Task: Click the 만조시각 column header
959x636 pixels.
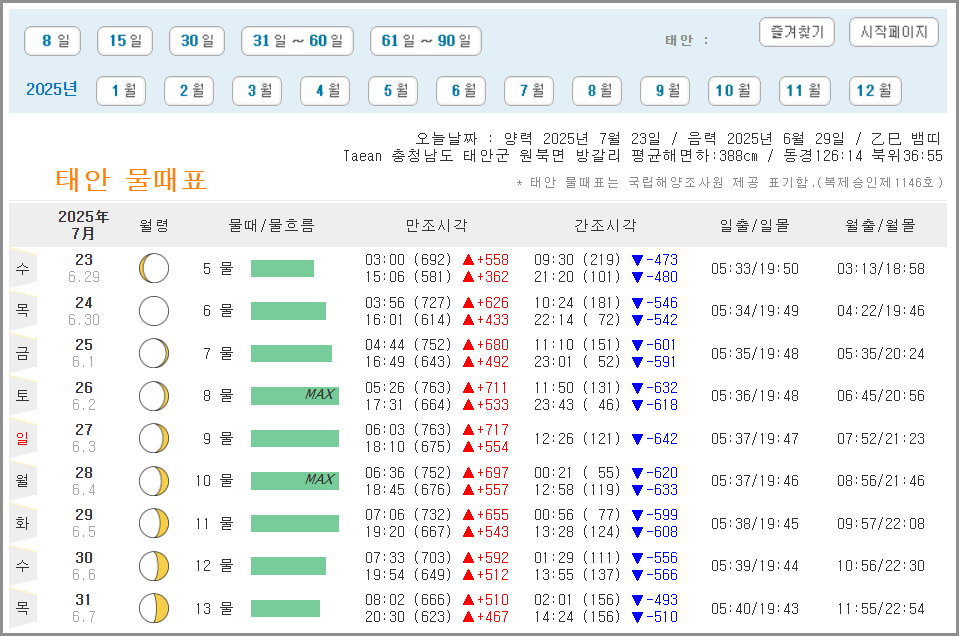Action: (436, 226)
